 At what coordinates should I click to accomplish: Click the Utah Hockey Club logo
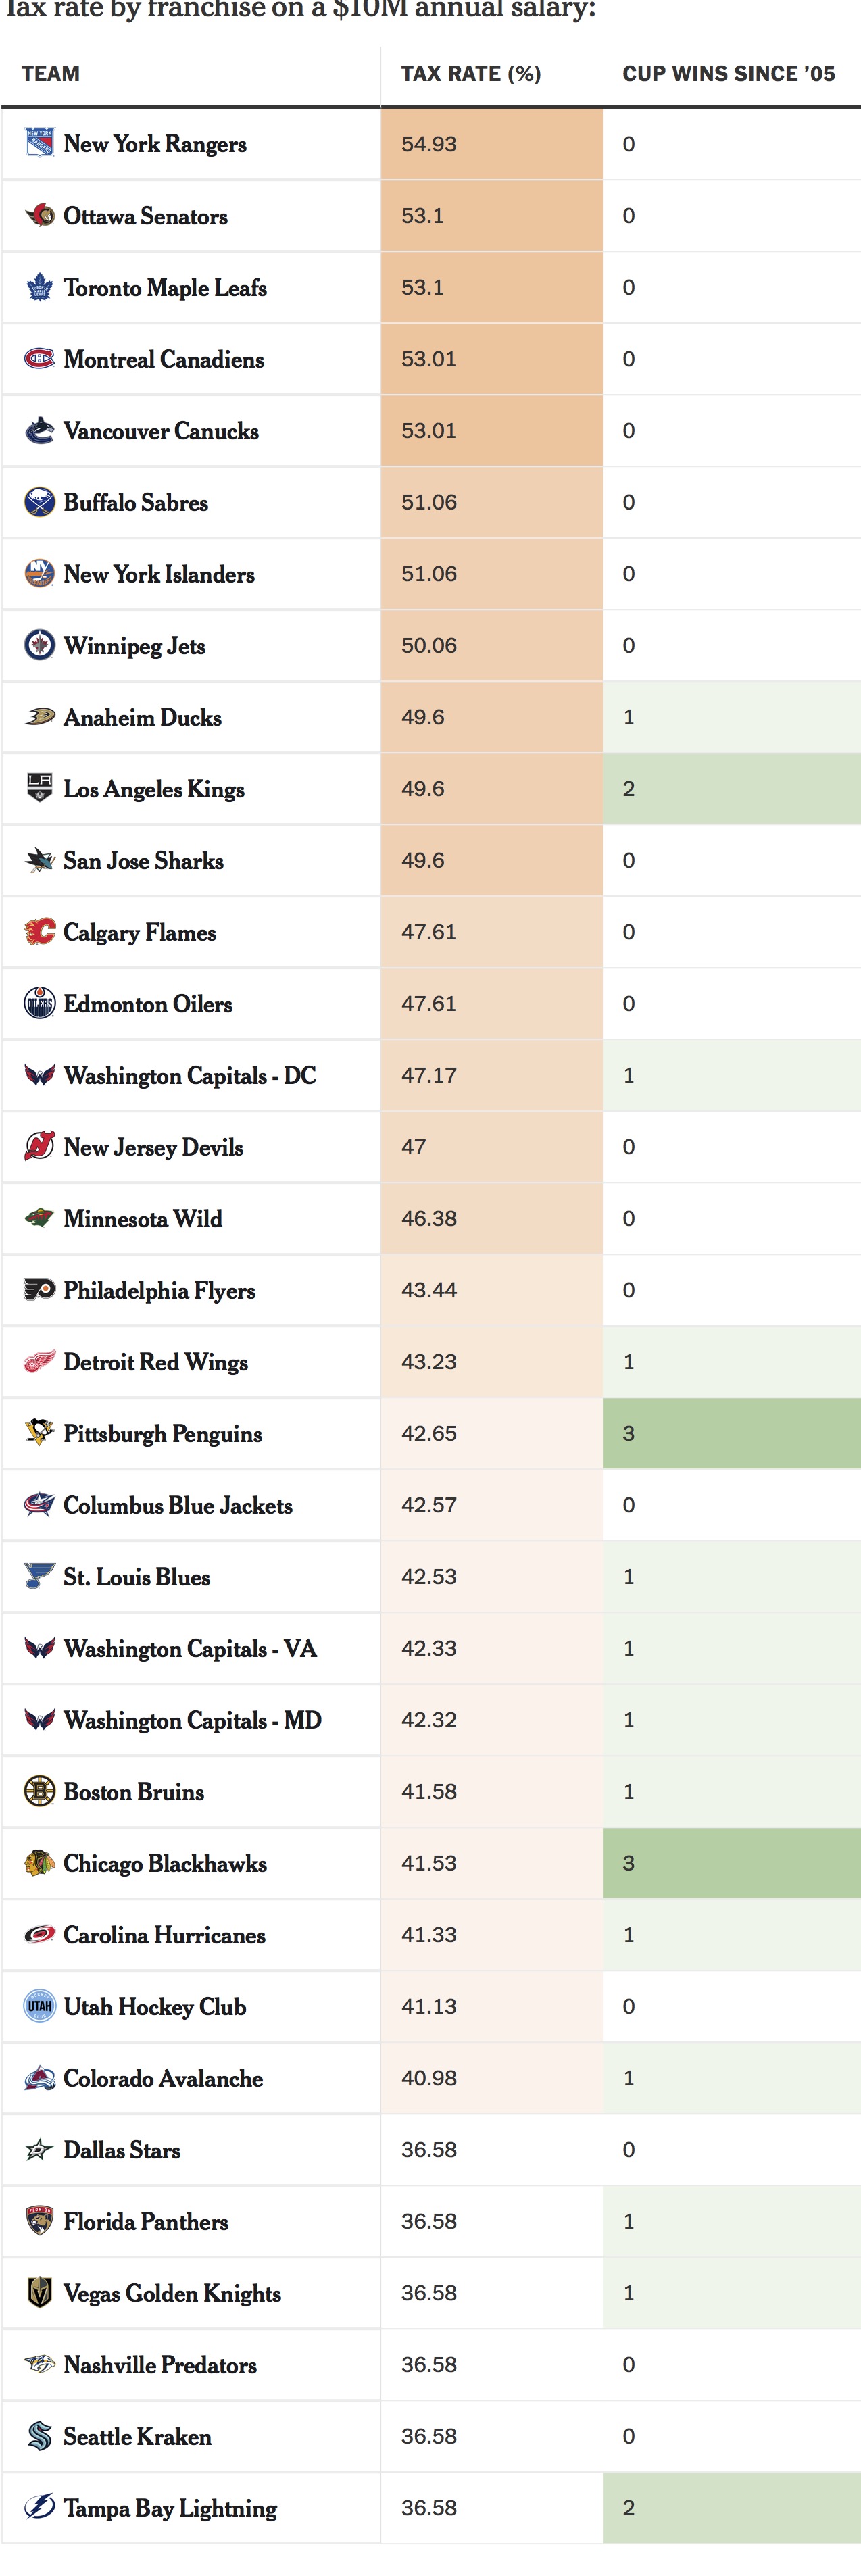pyautogui.click(x=39, y=2006)
